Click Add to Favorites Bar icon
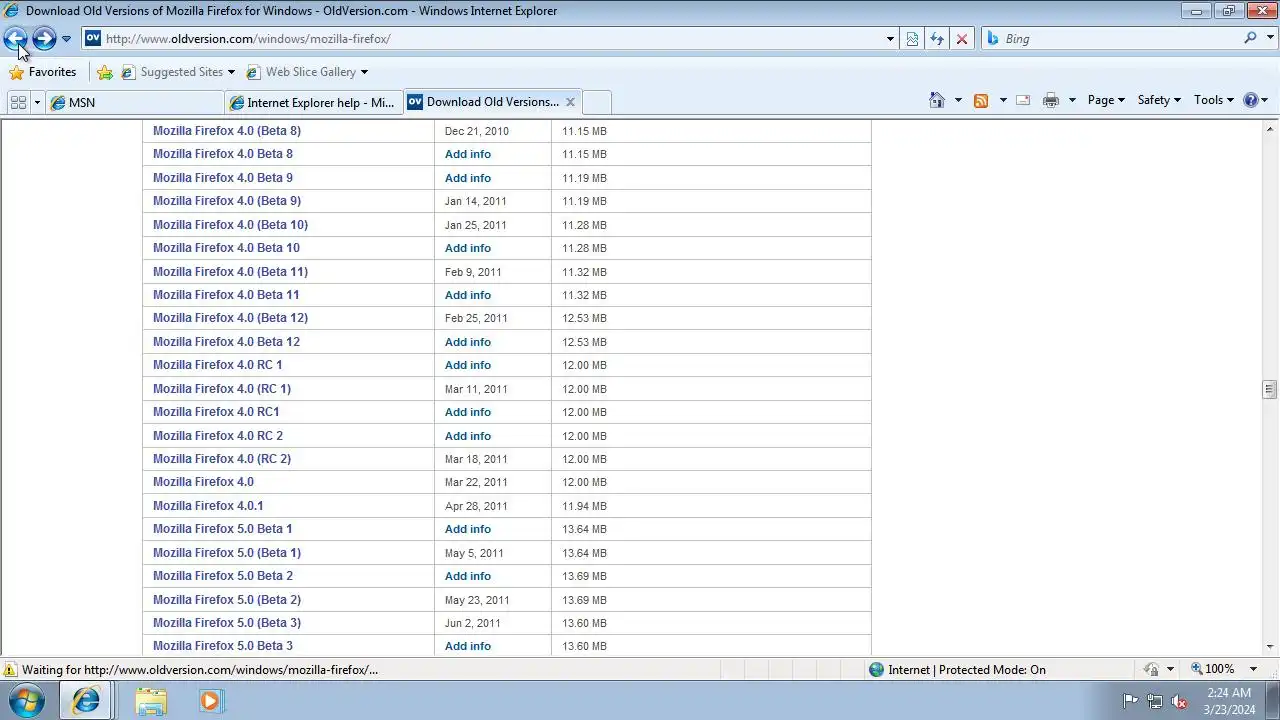Image resolution: width=1280 pixels, height=720 pixels. (x=105, y=72)
